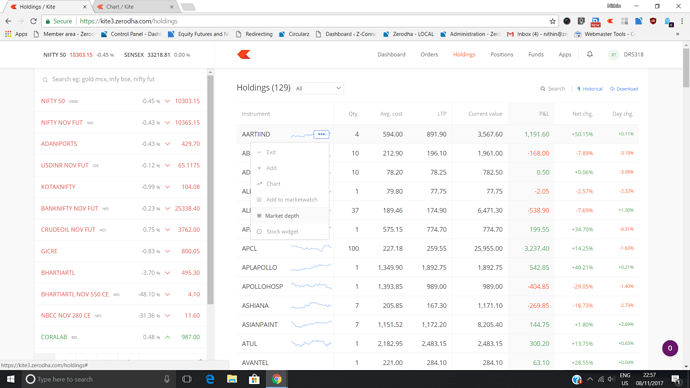This screenshot has width=690, height=388.
Task: Open File Explorer from taskbar
Action: (232, 379)
